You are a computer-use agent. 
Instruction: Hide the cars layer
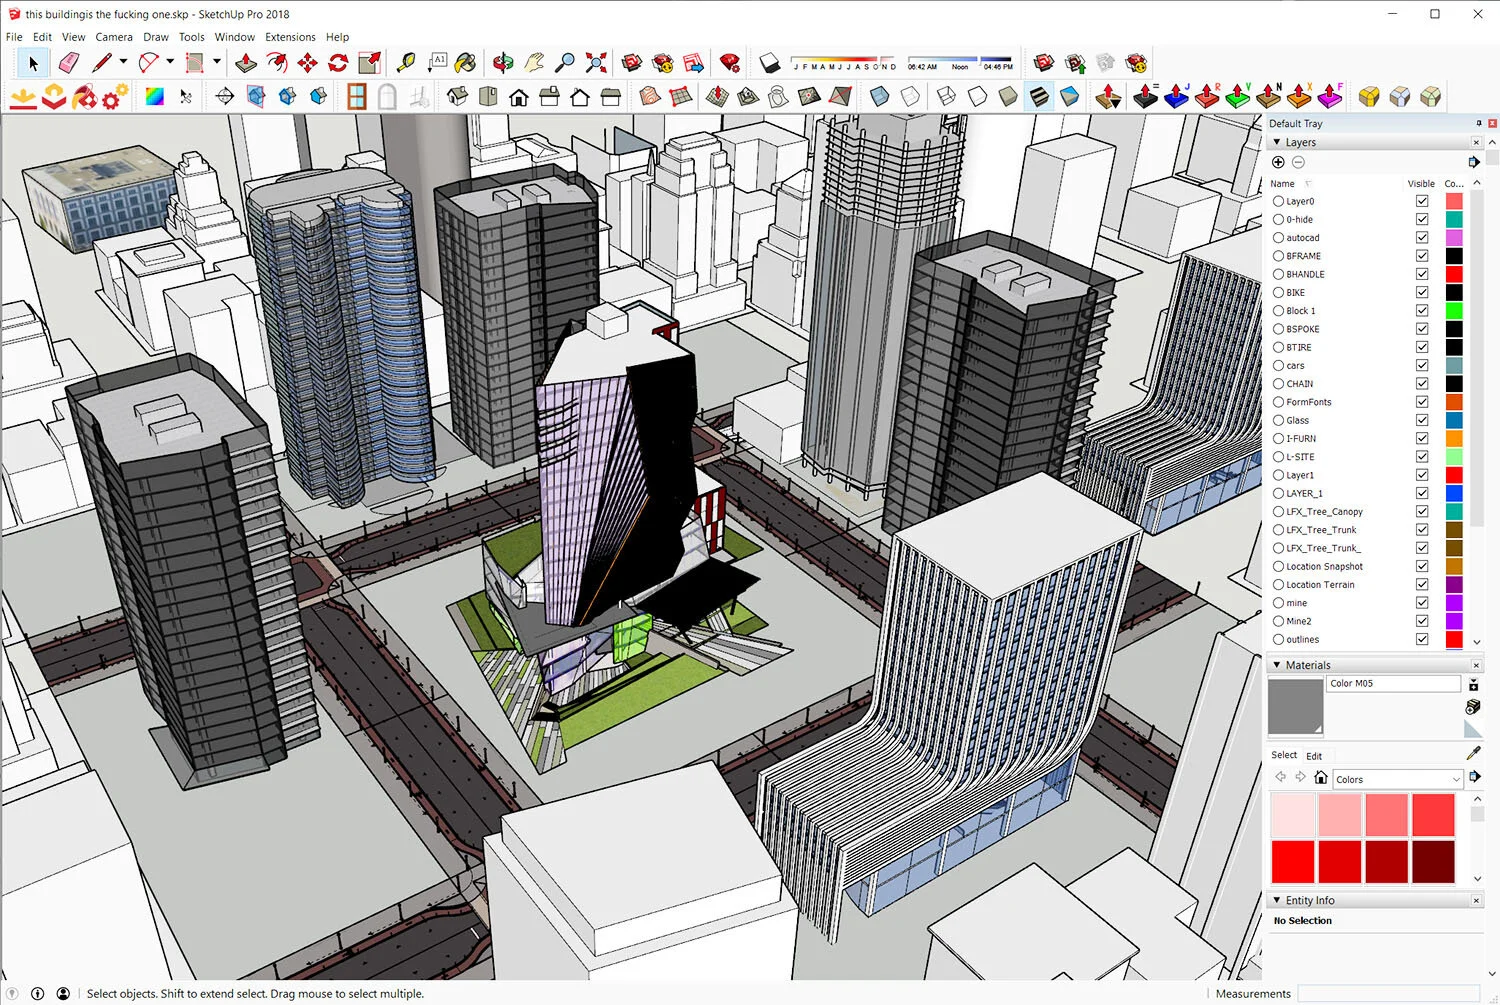(x=1422, y=365)
